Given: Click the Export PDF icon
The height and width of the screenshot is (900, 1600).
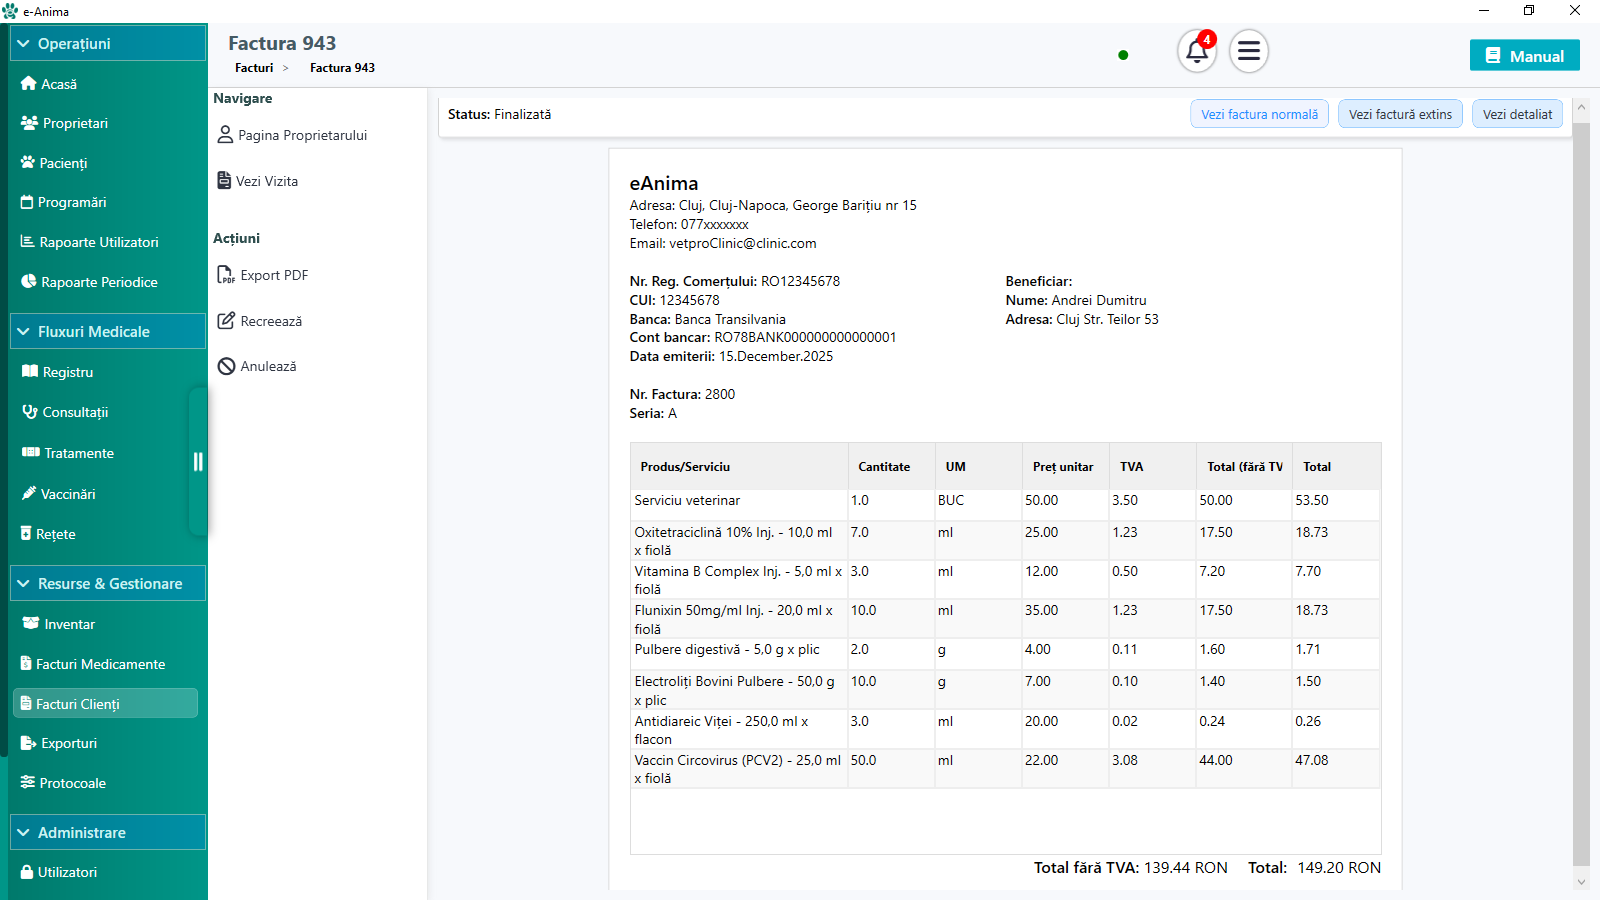Looking at the screenshot, I should [x=226, y=275].
